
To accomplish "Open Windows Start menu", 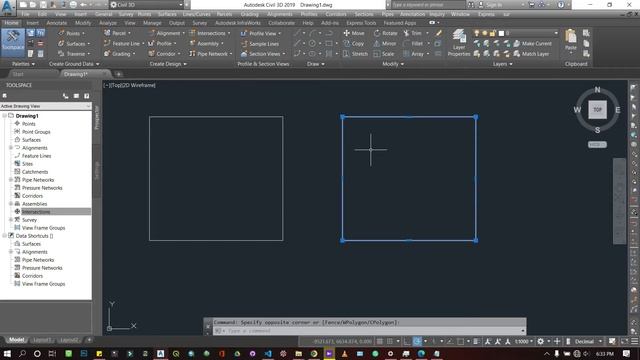I will [x=7, y=353].
